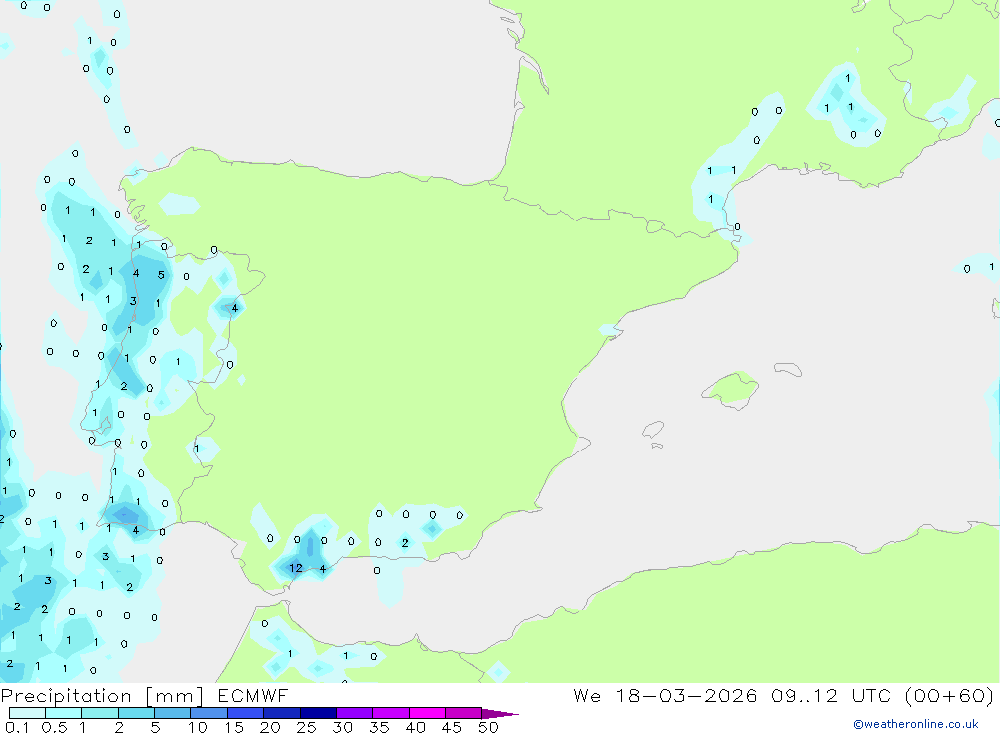1000x733 pixels.
Task: Select the 25–30 mm navy legend swatch
Action: (x=318, y=714)
